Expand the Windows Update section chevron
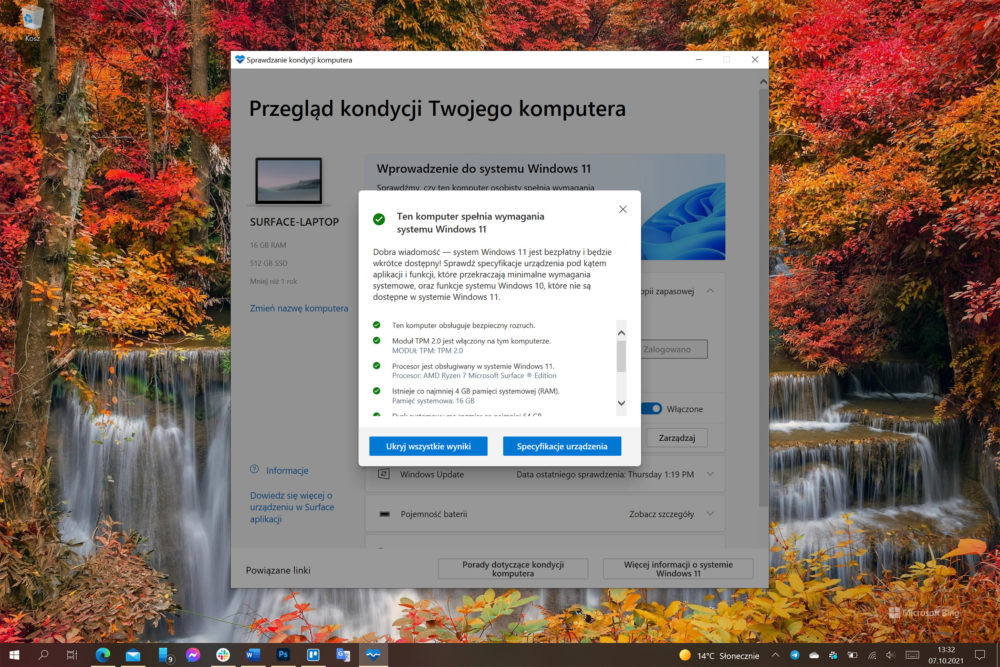The height and width of the screenshot is (667, 1000). (x=710, y=474)
